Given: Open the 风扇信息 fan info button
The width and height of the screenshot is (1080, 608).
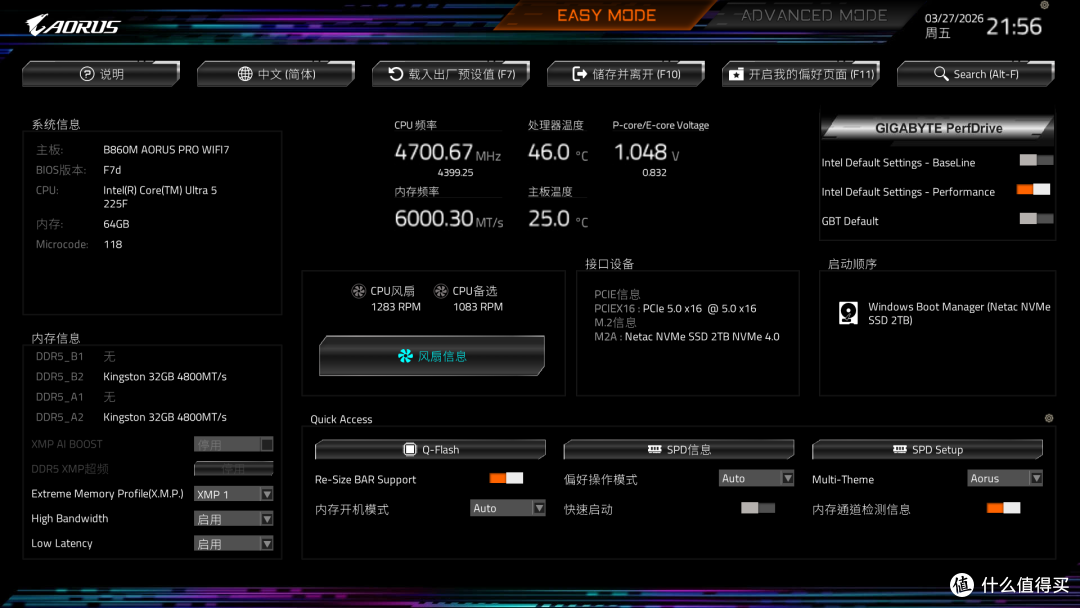Looking at the screenshot, I should (432, 356).
